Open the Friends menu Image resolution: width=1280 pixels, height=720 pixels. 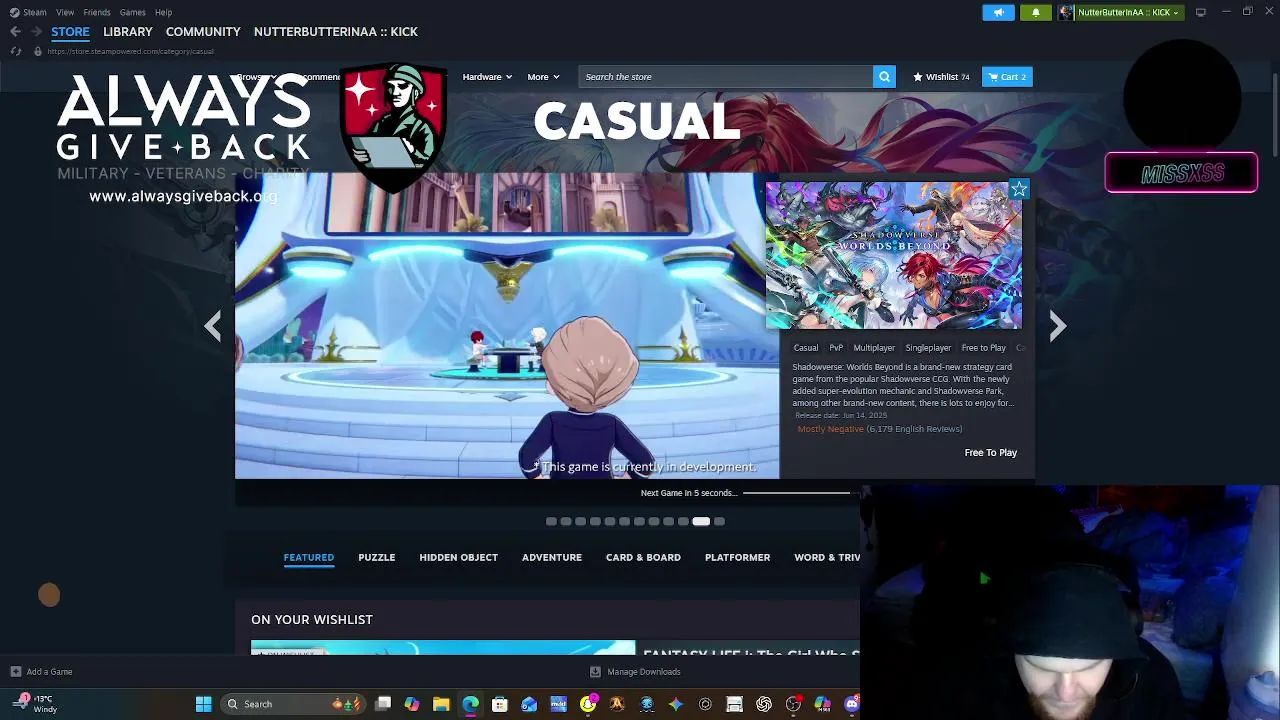pyautogui.click(x=97, y=12)
